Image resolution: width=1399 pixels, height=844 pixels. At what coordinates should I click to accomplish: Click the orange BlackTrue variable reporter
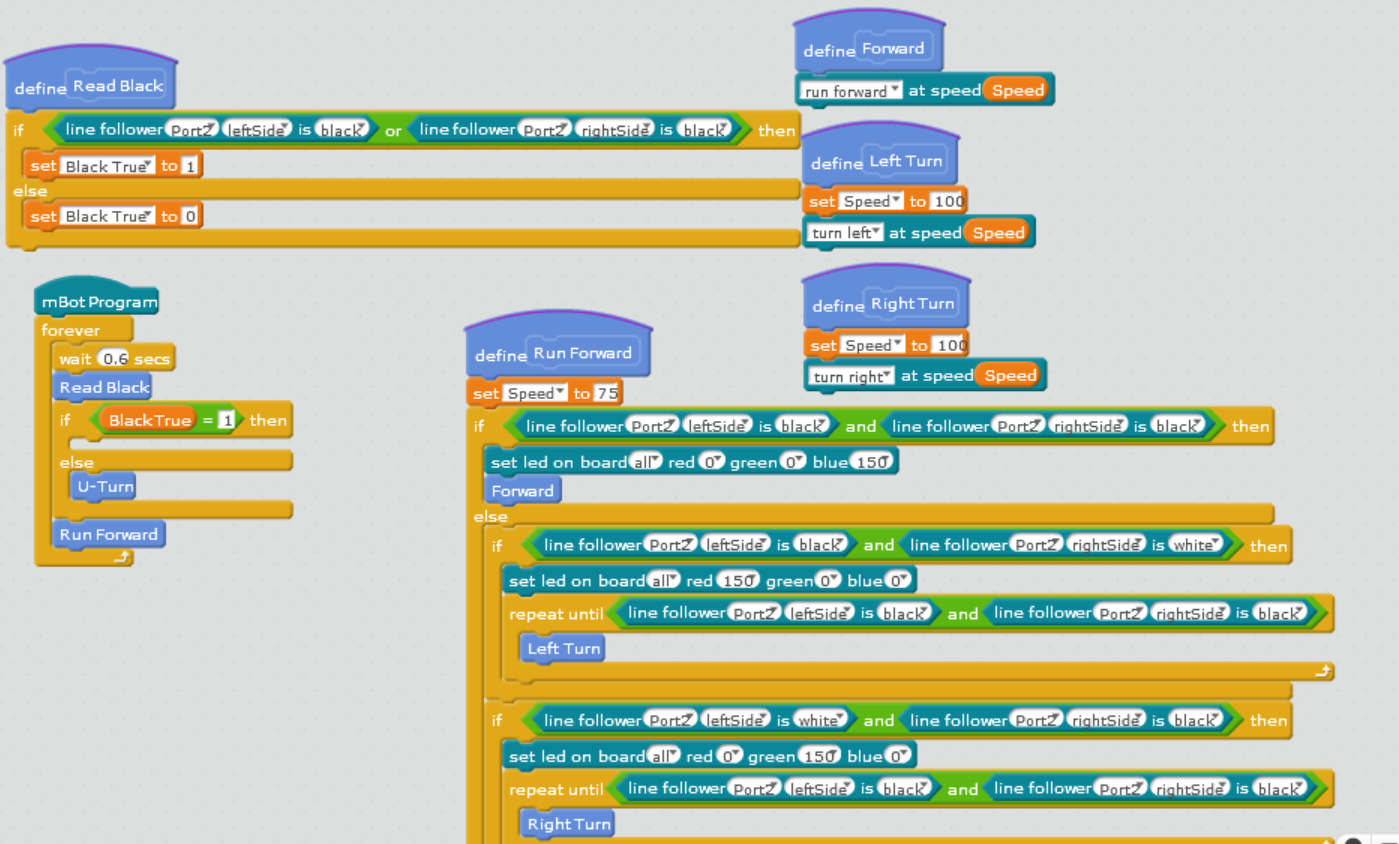(x=149, y=421)
